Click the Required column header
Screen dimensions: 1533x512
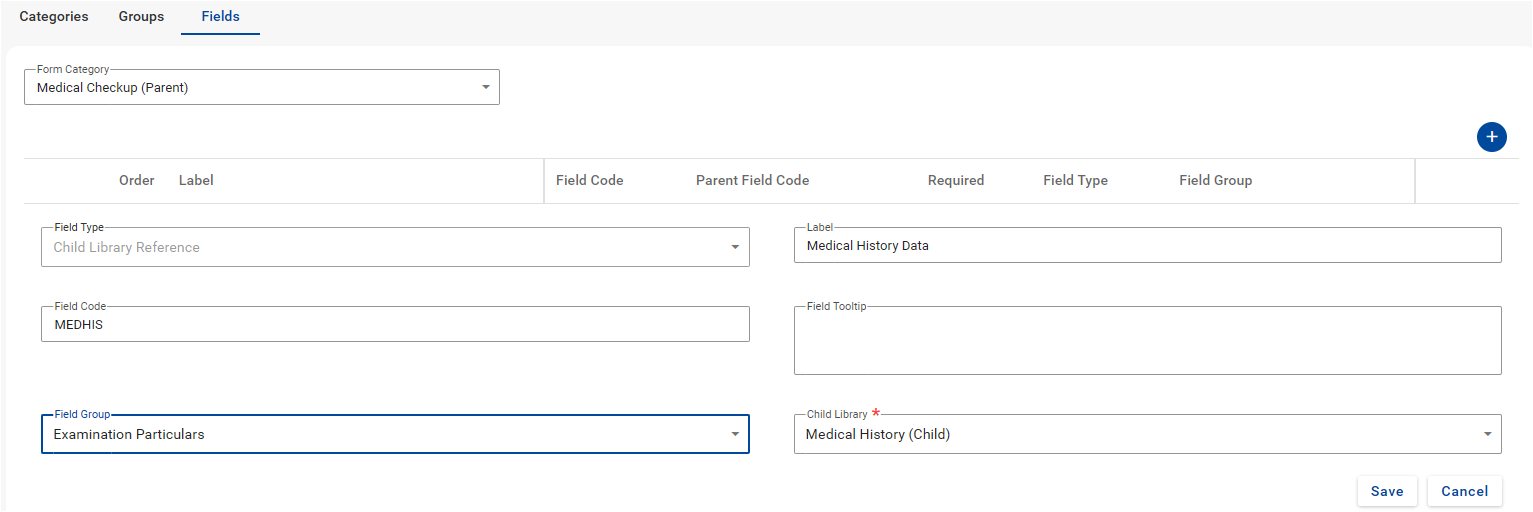[955, 181]
